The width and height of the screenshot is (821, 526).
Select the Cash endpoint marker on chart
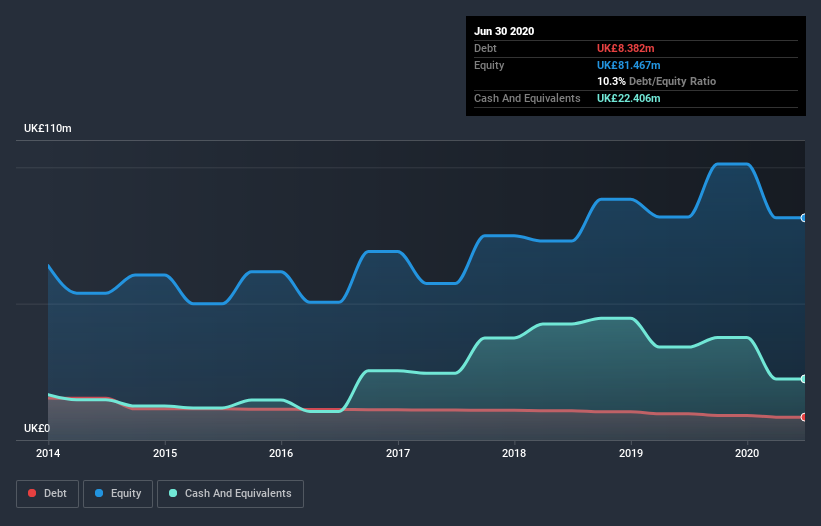[803, 379]
